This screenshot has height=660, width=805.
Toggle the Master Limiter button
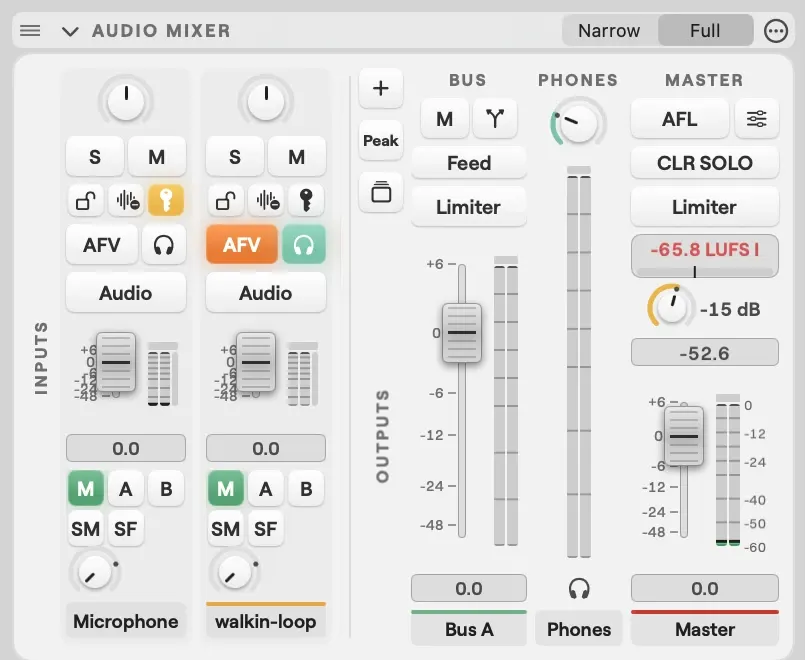pyautogui.click(x=705, y=207)
